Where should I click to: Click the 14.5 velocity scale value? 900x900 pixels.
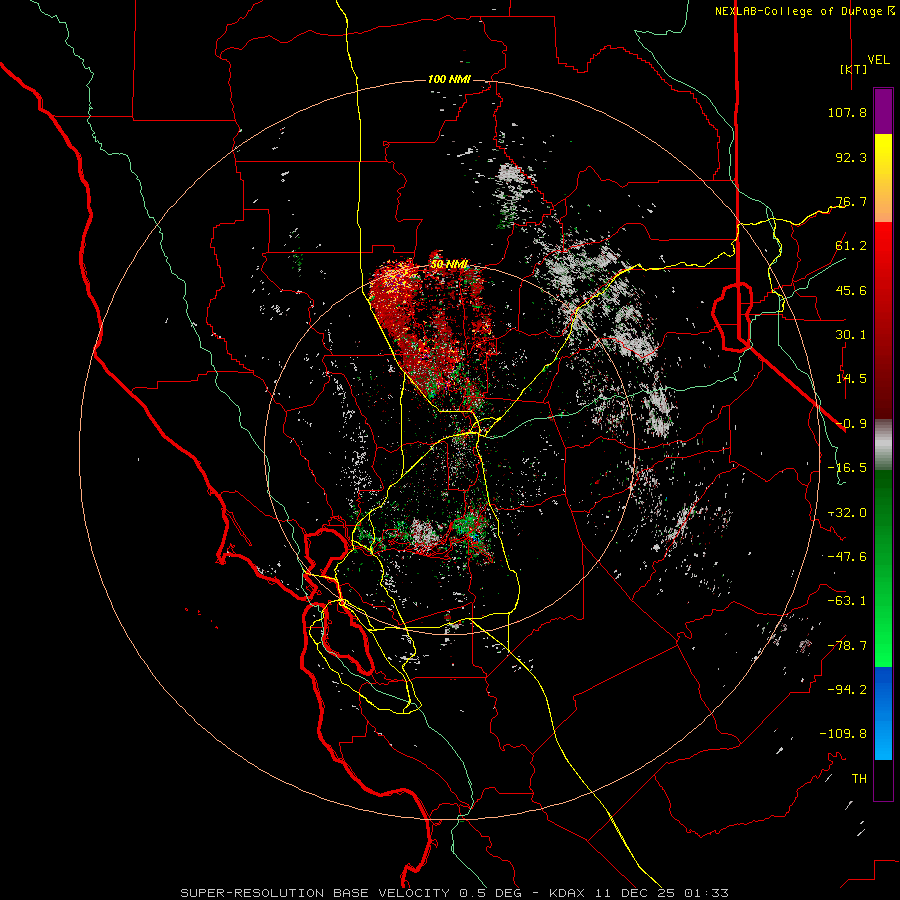851,379
